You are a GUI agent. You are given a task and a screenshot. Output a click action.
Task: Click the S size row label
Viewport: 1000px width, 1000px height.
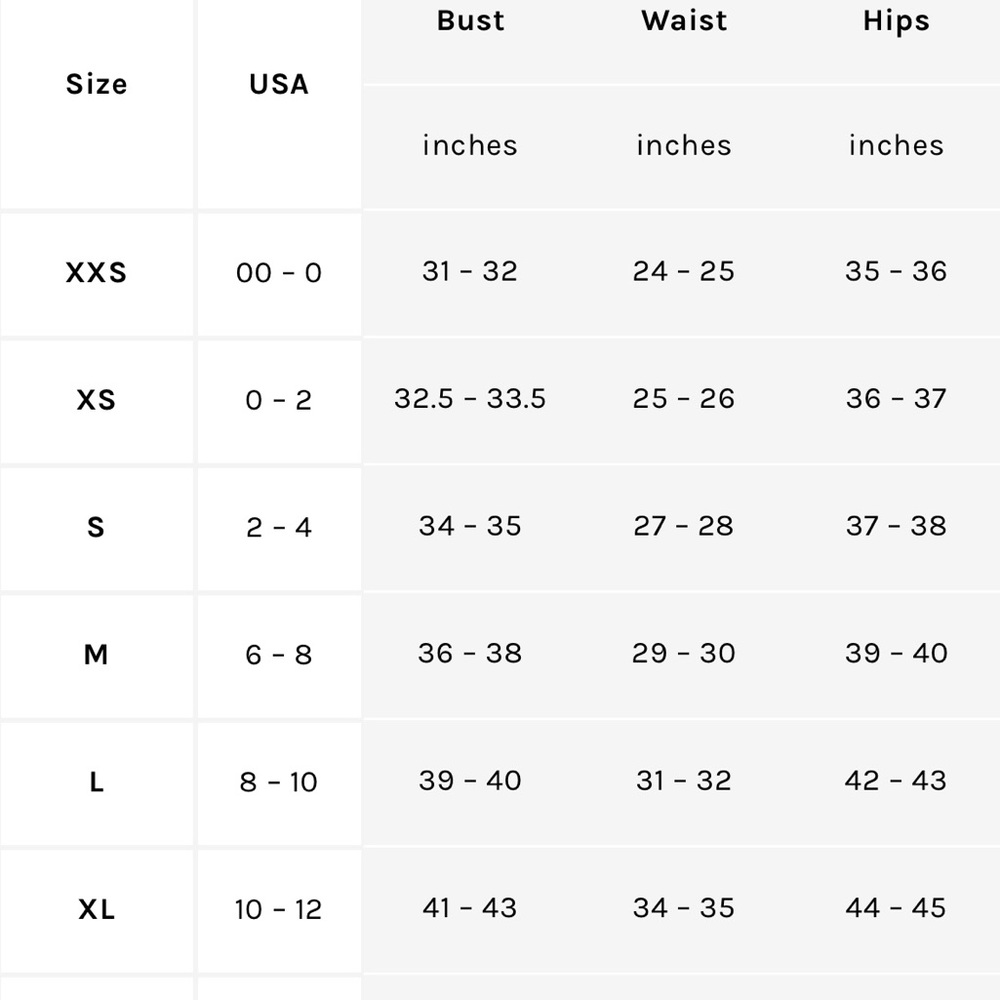coord(96,527)
